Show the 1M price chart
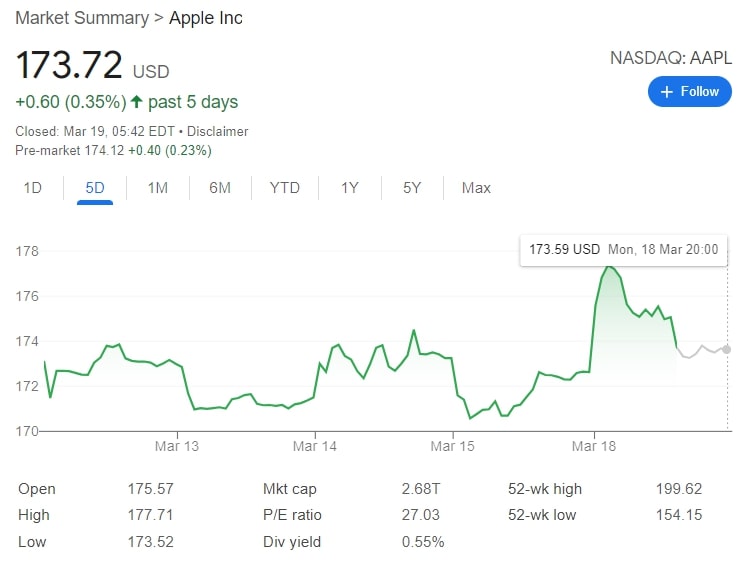The image size is (744, 562). tap(157, 188)
